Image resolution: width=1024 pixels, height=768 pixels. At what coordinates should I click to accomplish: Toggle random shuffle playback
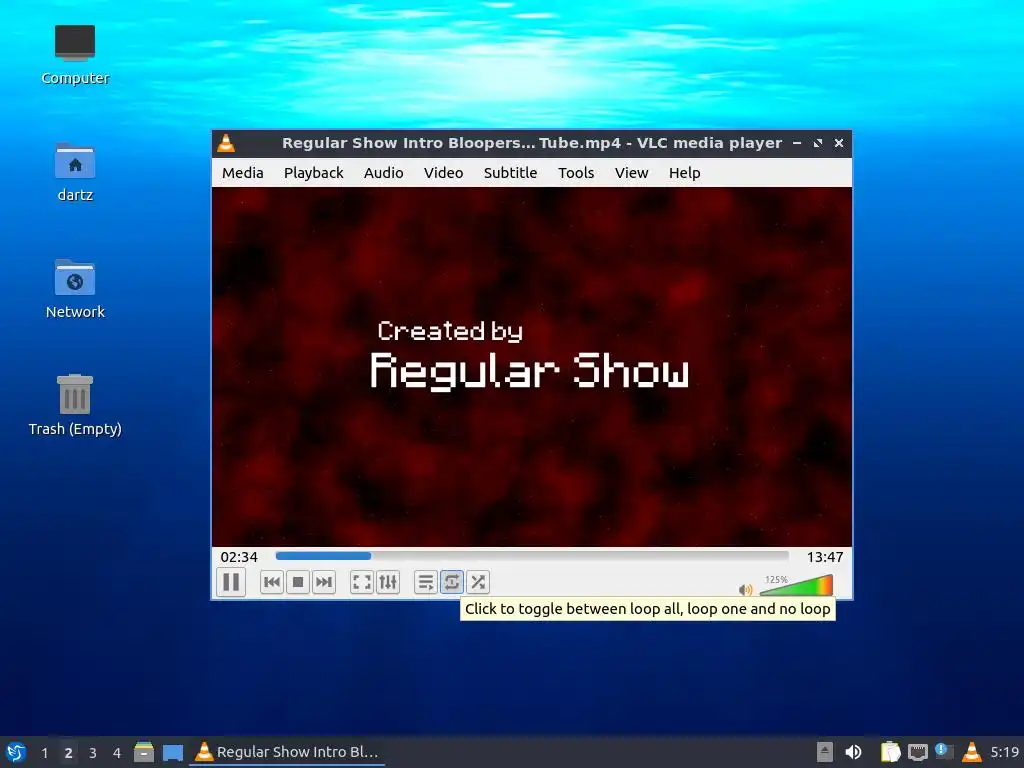click(x=478, y=582)
